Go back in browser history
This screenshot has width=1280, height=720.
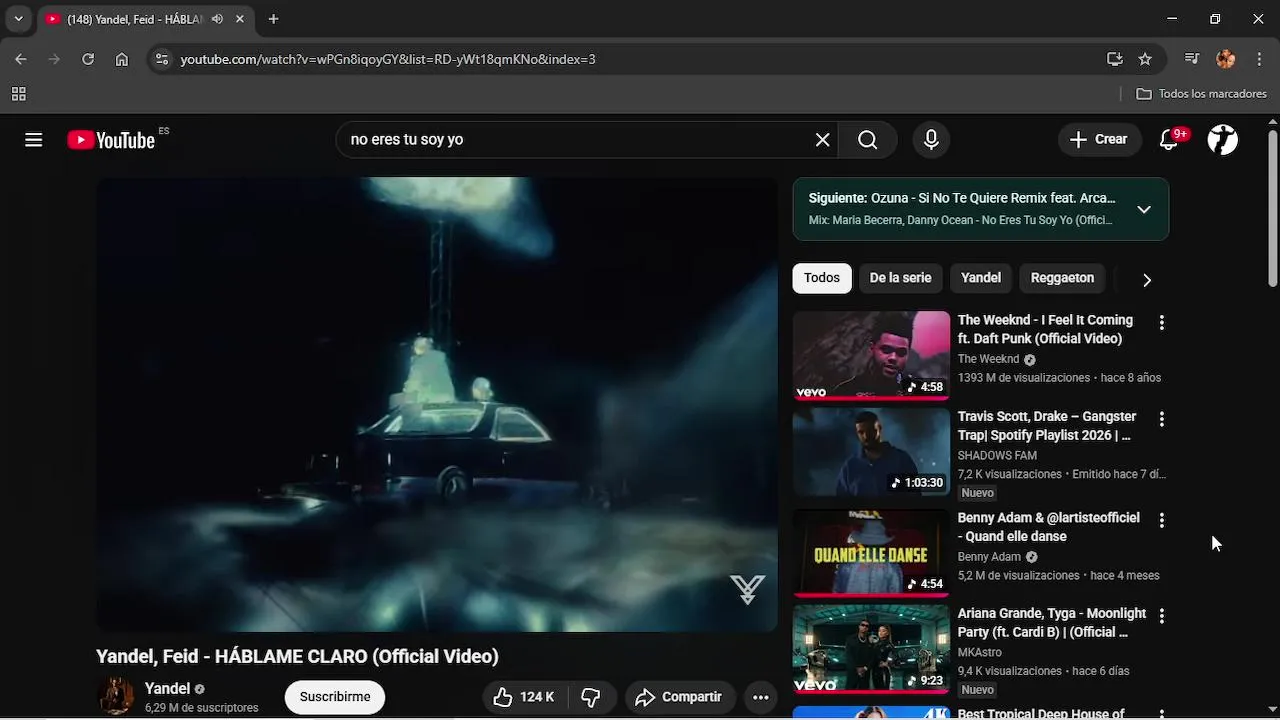pyautogui.click(x=21, y=59)
